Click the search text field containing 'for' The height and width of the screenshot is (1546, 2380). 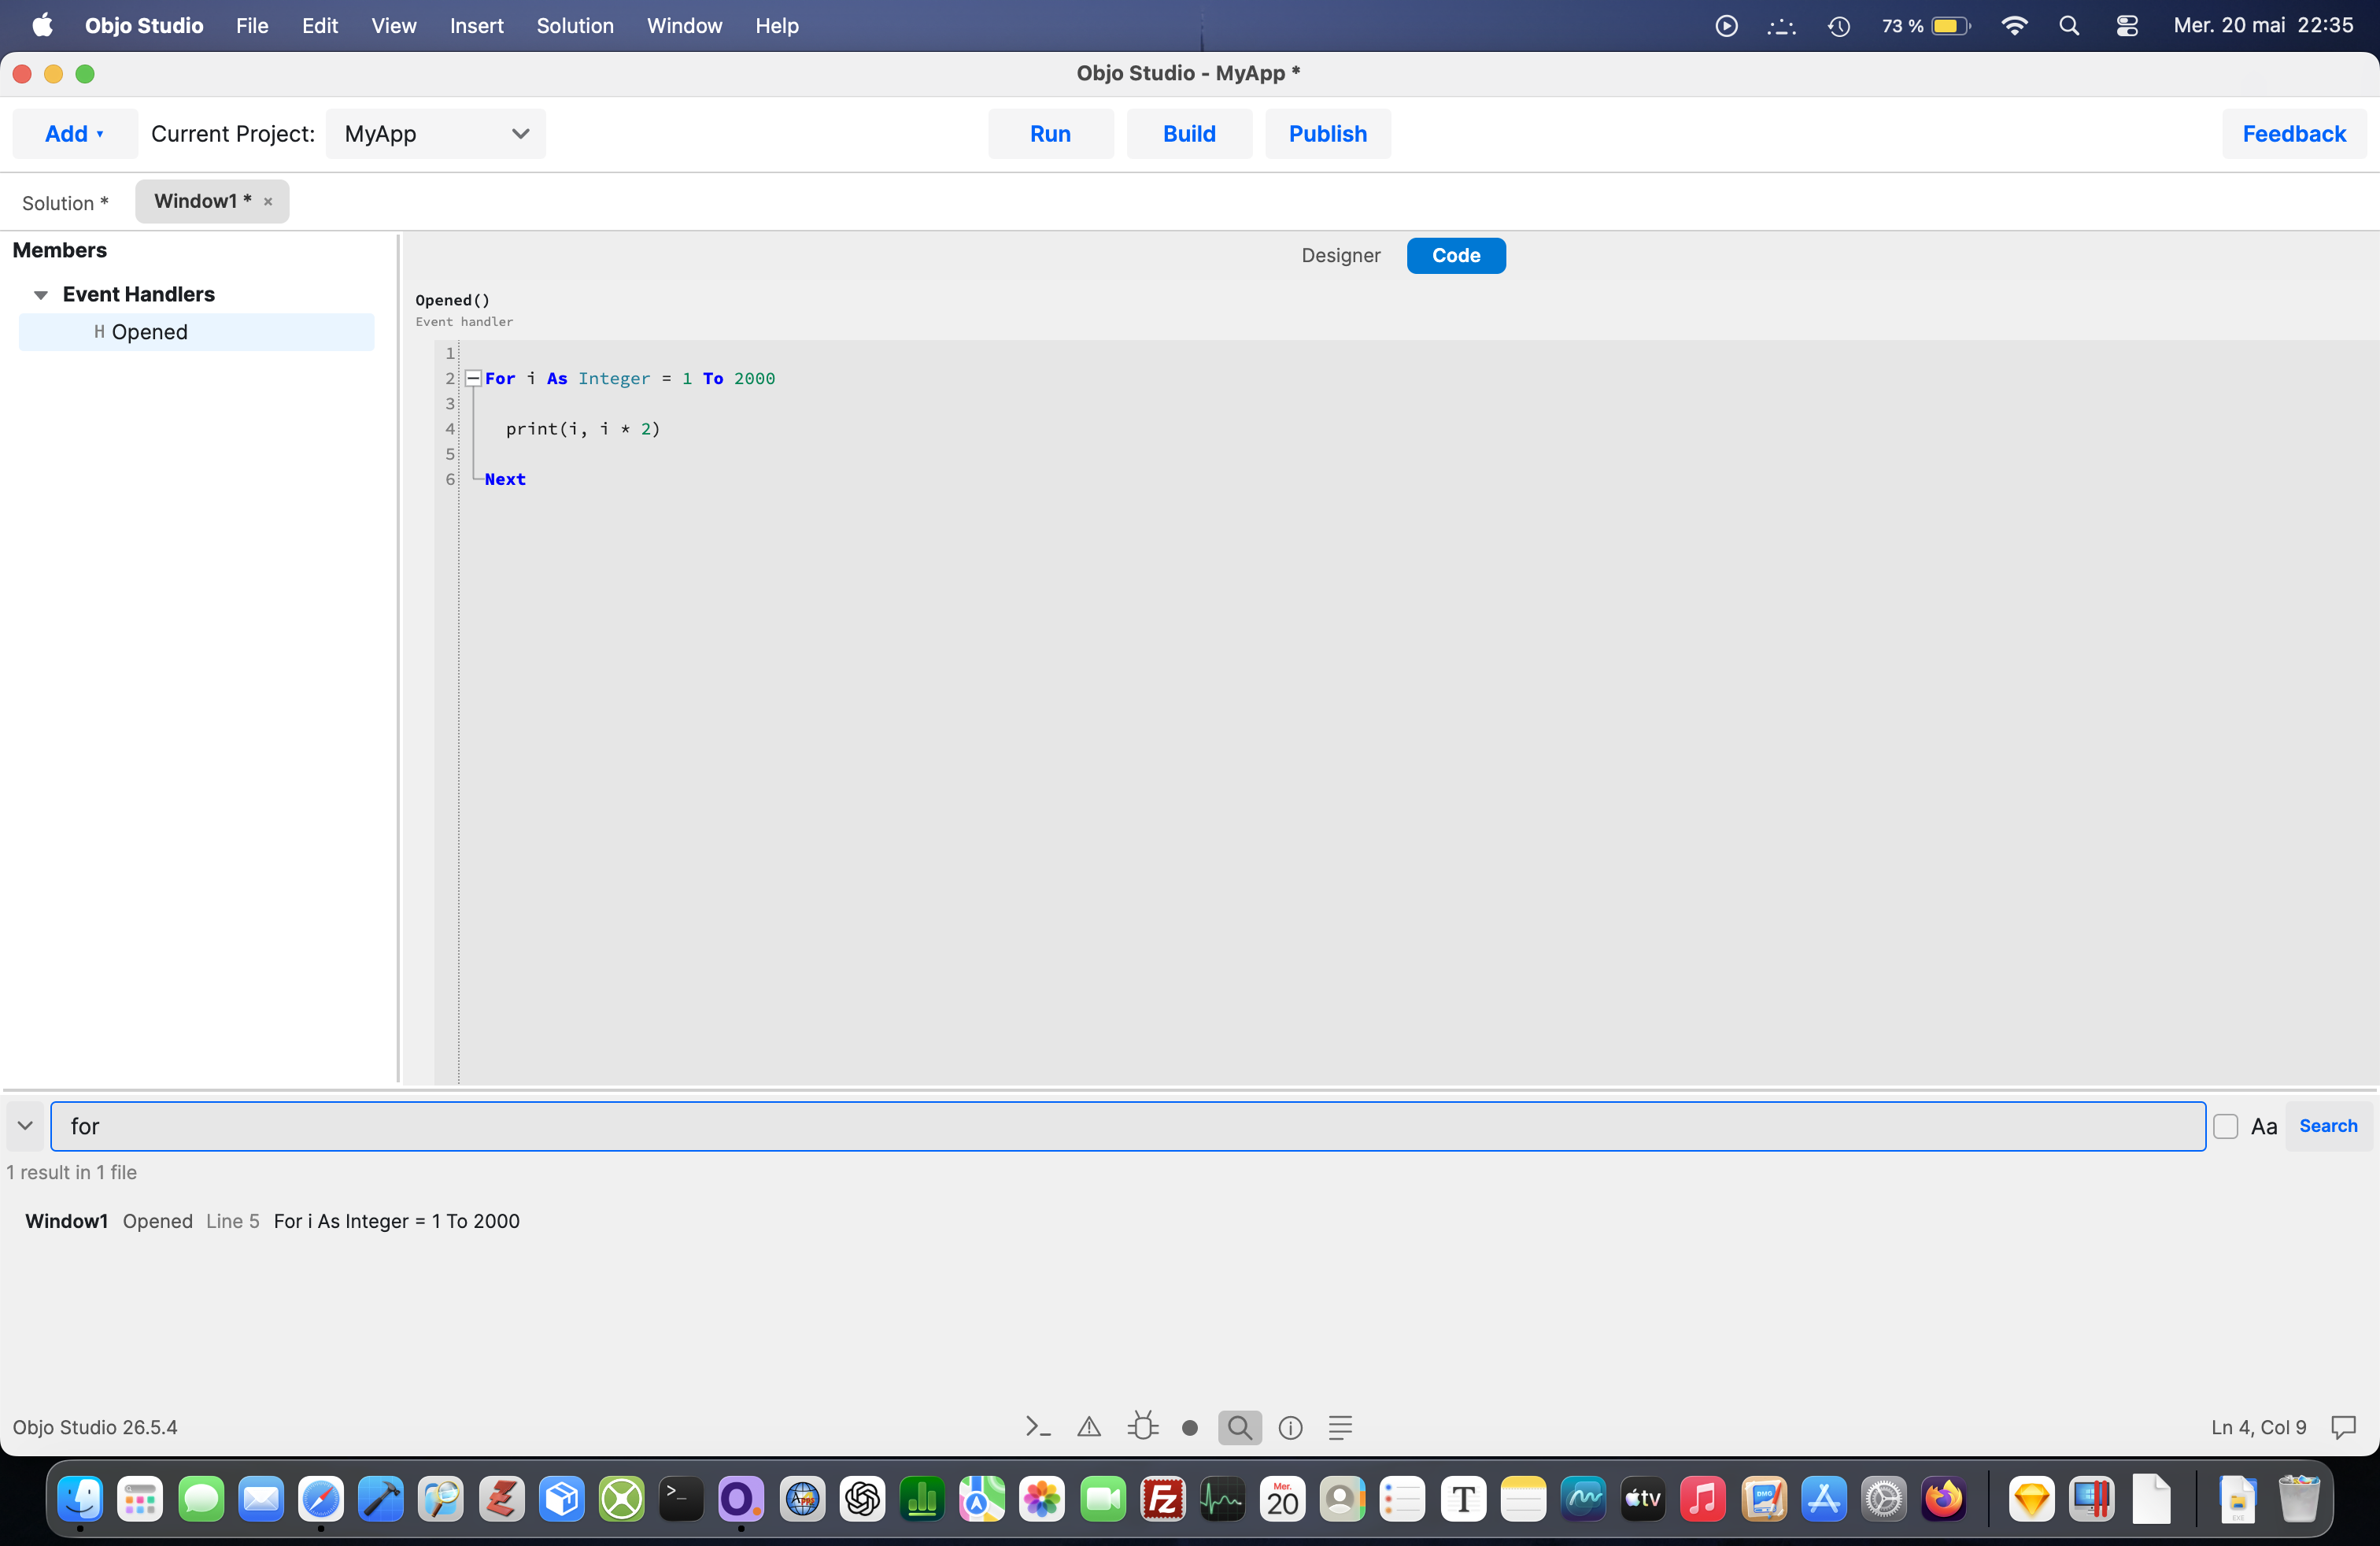coord(1128,1126)
